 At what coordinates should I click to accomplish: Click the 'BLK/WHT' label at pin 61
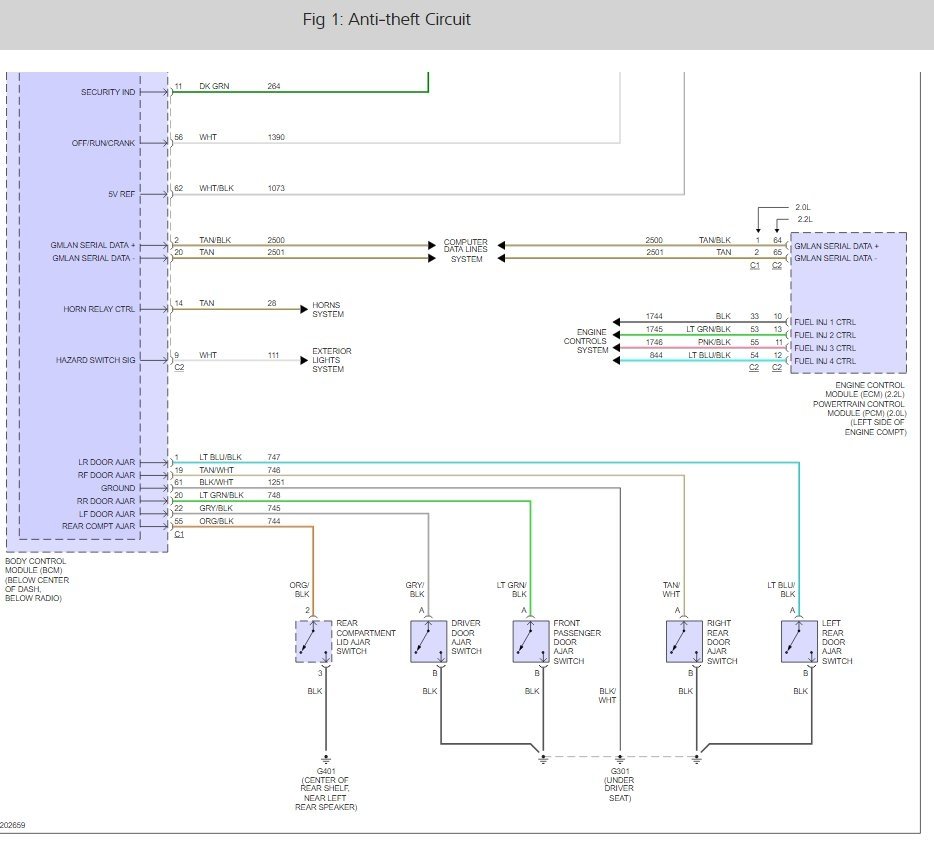coord(216,482)
